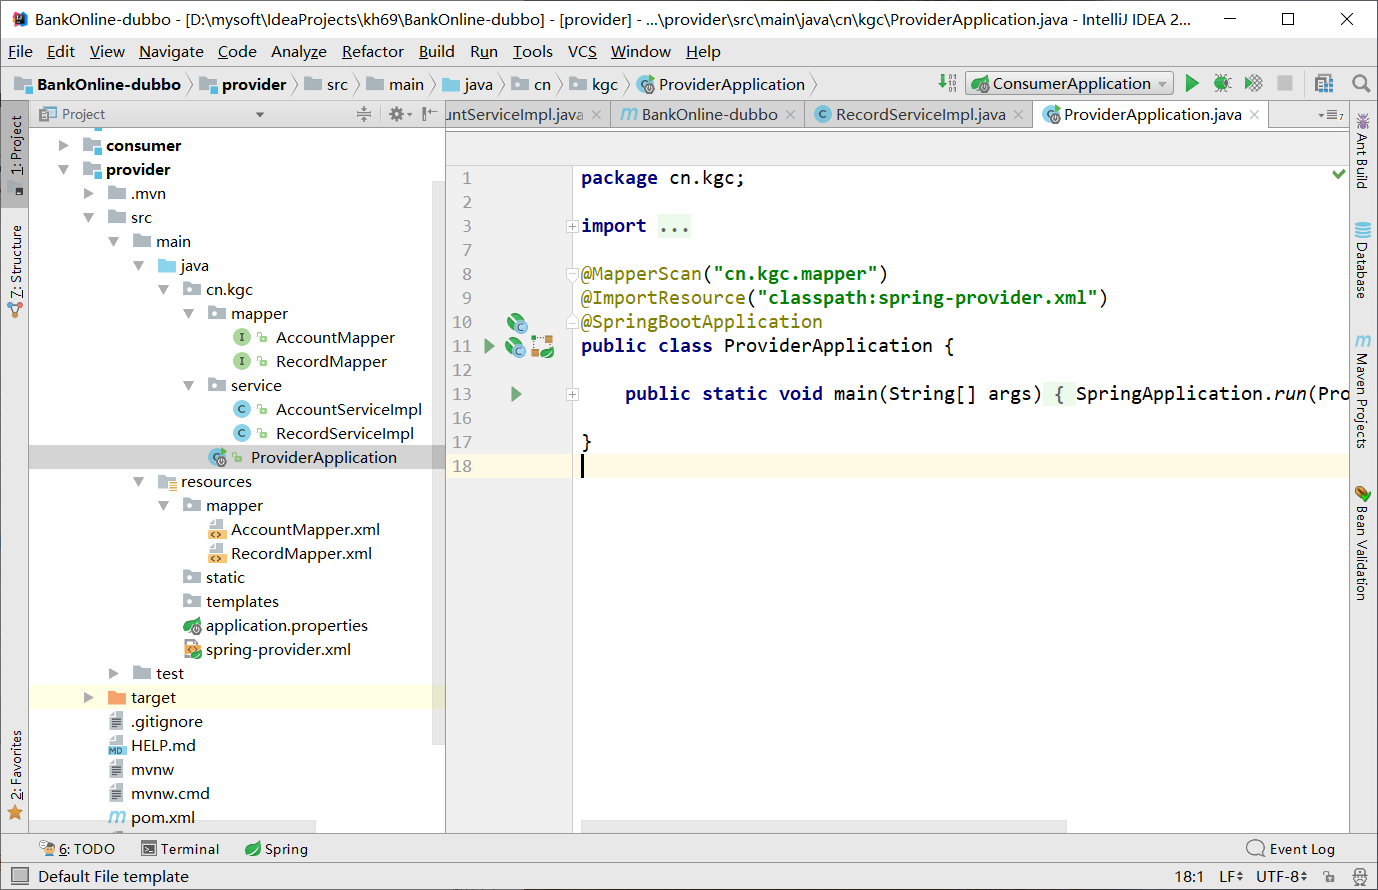Close the ProviderApplication.java tab
1378x890 pixels.
click(x=1254, y=115)
